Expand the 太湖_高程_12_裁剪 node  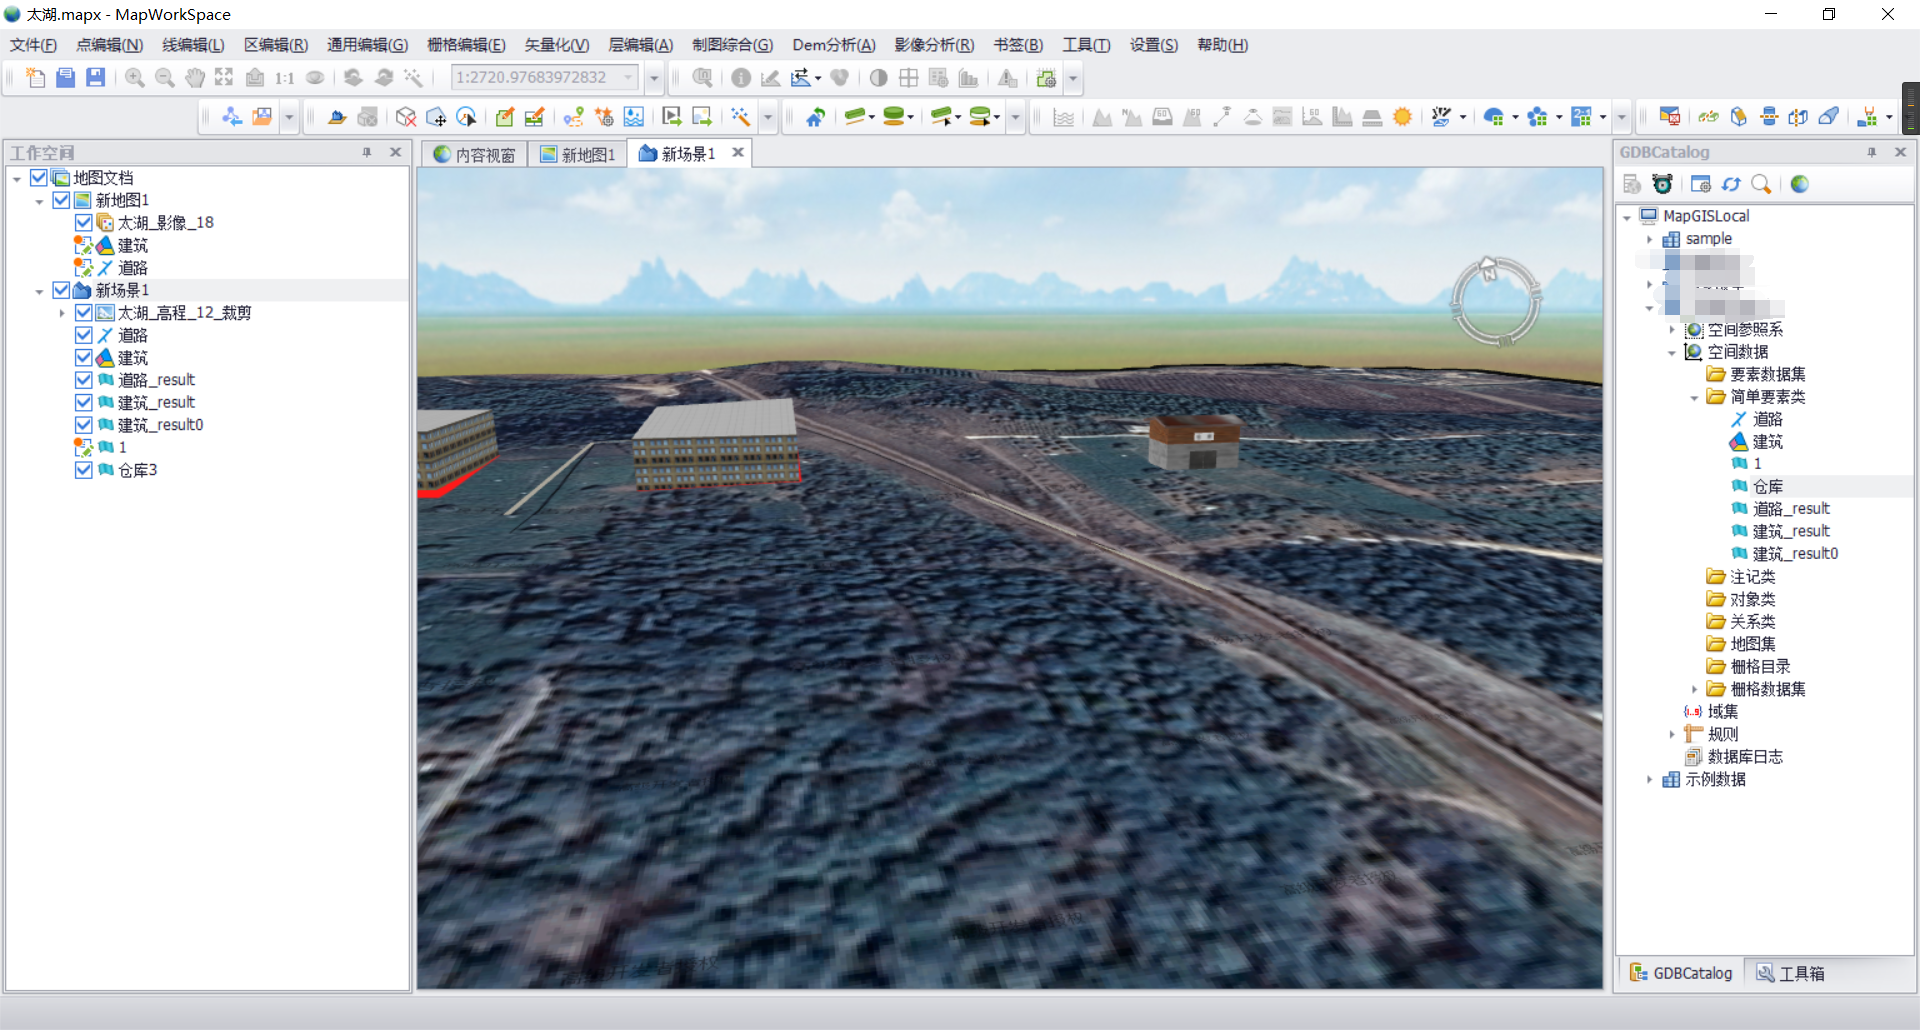tap(62, 313)
